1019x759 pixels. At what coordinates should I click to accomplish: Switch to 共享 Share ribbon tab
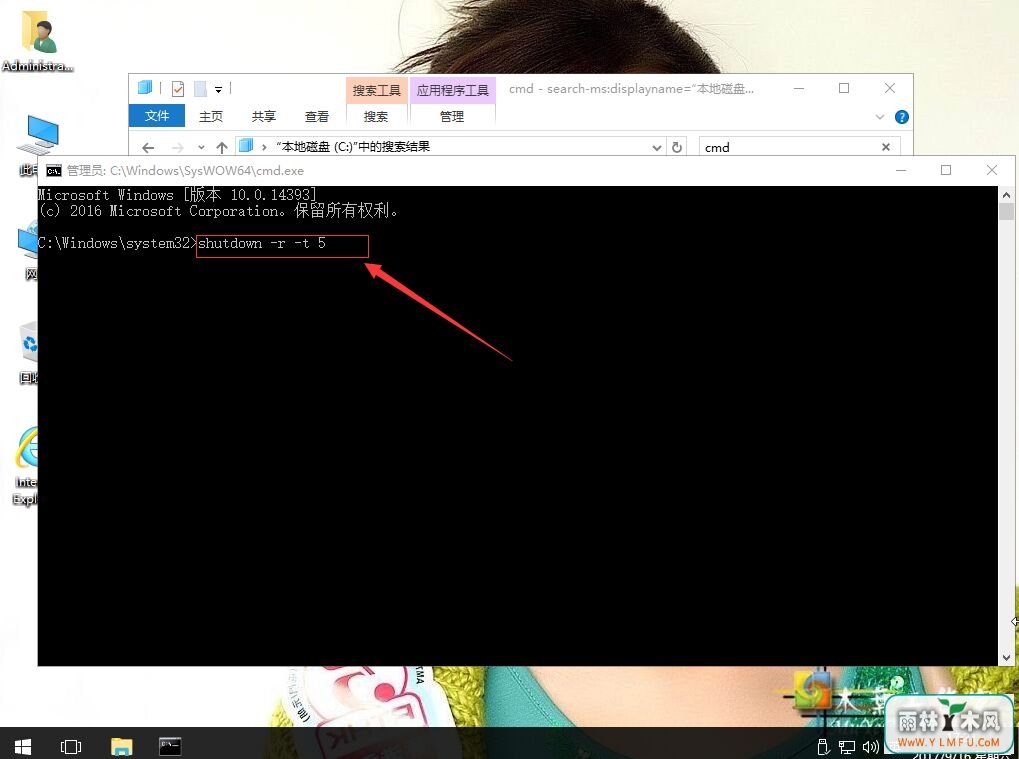(x=264, y=116)
